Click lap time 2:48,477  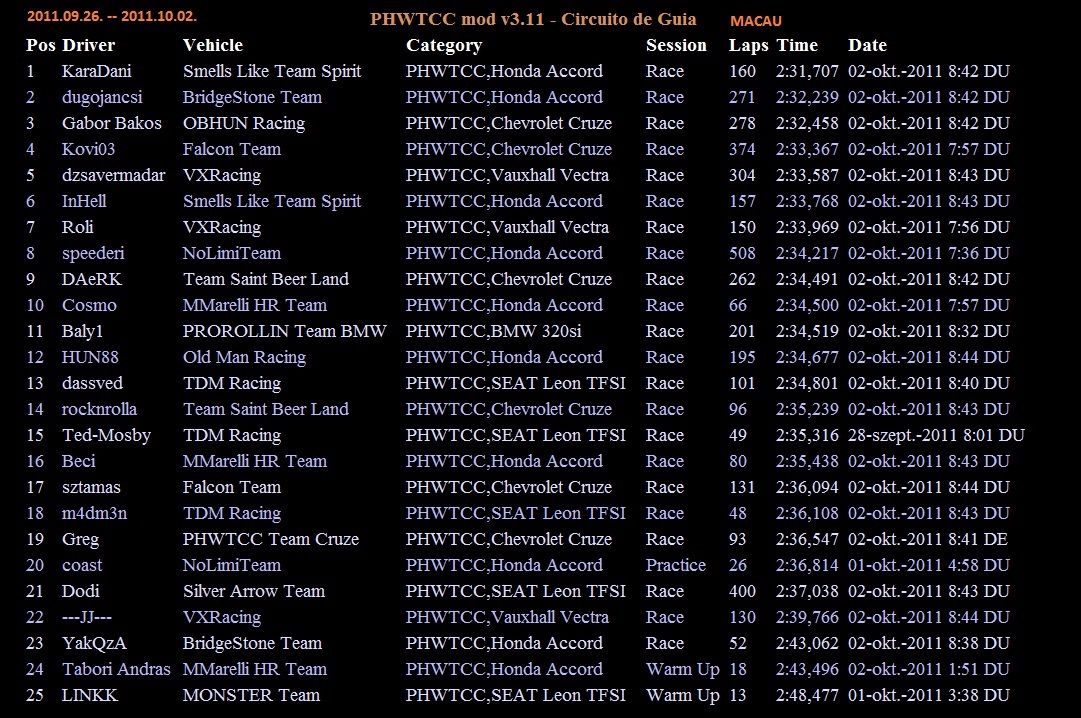point(807,696)
